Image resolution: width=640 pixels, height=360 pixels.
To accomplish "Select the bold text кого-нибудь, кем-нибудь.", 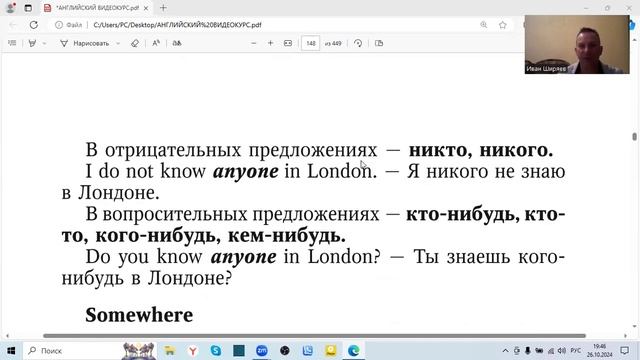I will [220, 236].
